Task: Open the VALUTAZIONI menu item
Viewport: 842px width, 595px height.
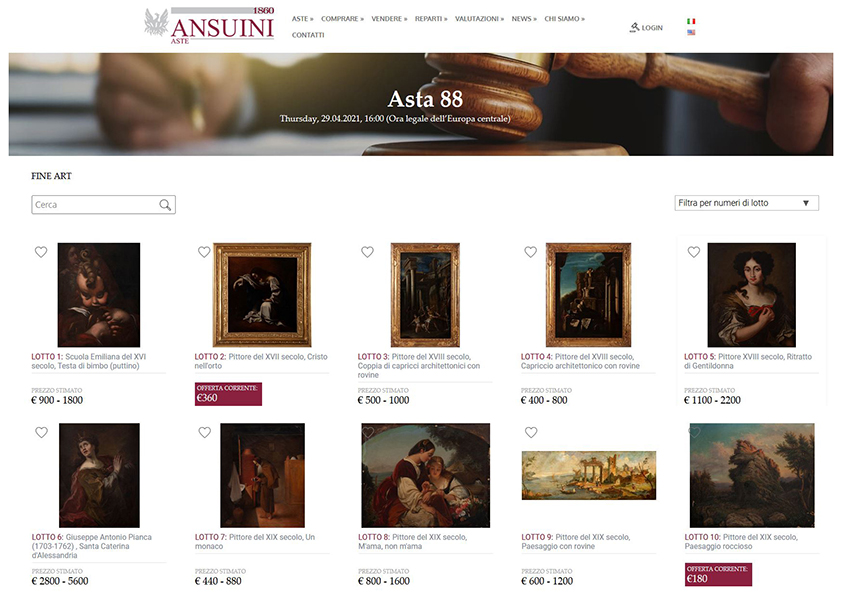Action: 480,19
